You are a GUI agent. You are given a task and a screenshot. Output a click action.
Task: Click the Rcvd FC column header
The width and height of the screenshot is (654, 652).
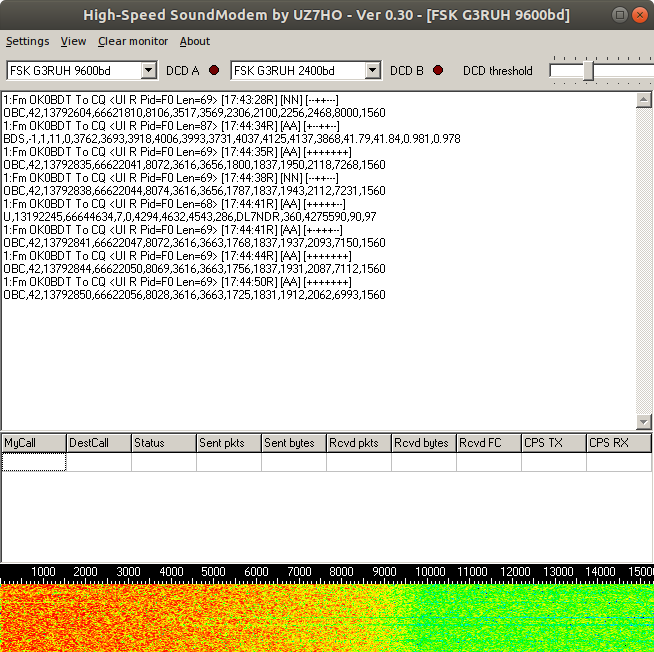(x=489, y=443)
